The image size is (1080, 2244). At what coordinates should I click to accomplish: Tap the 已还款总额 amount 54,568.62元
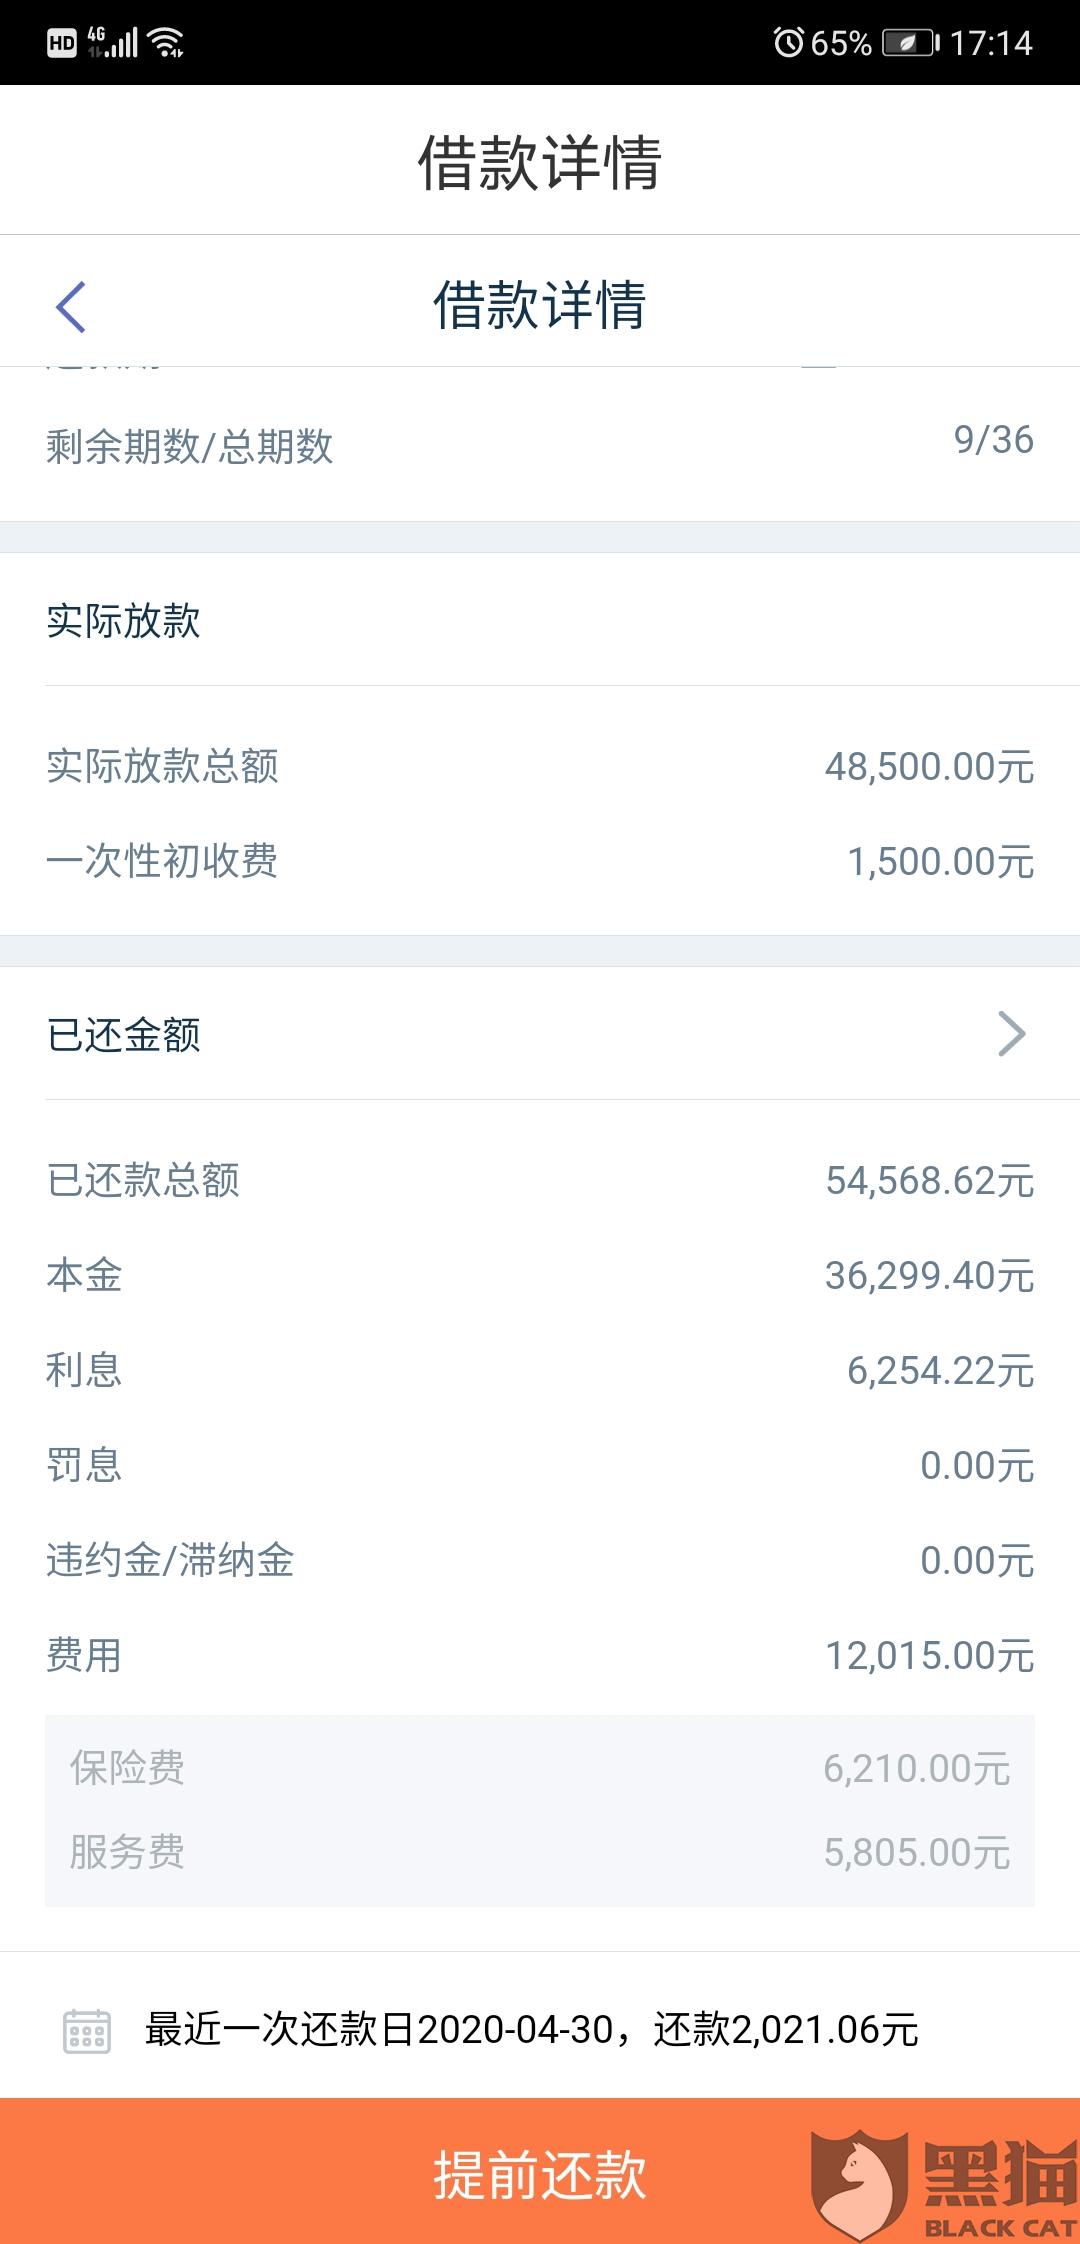[930, 1181]
